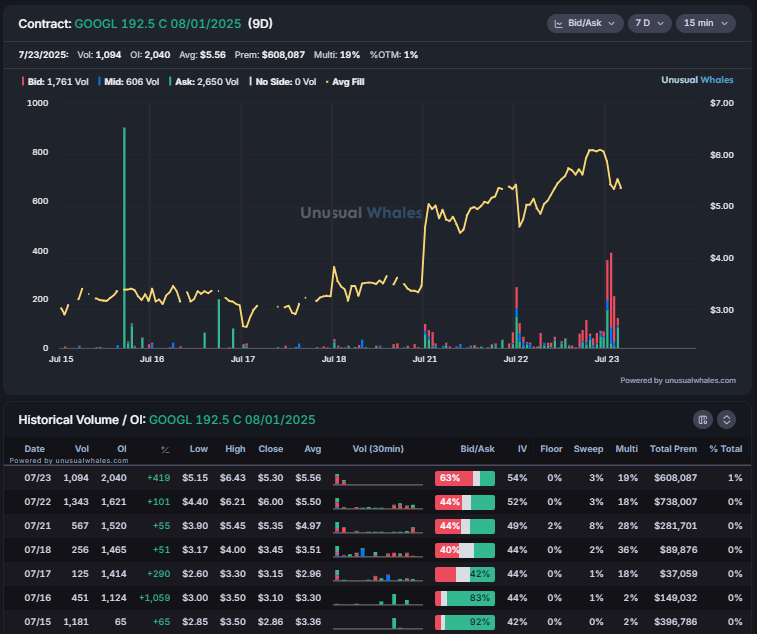Click the (9D) days-to-expiry label
The height and width of the screenshot is (634, 757).
[260, 24]
